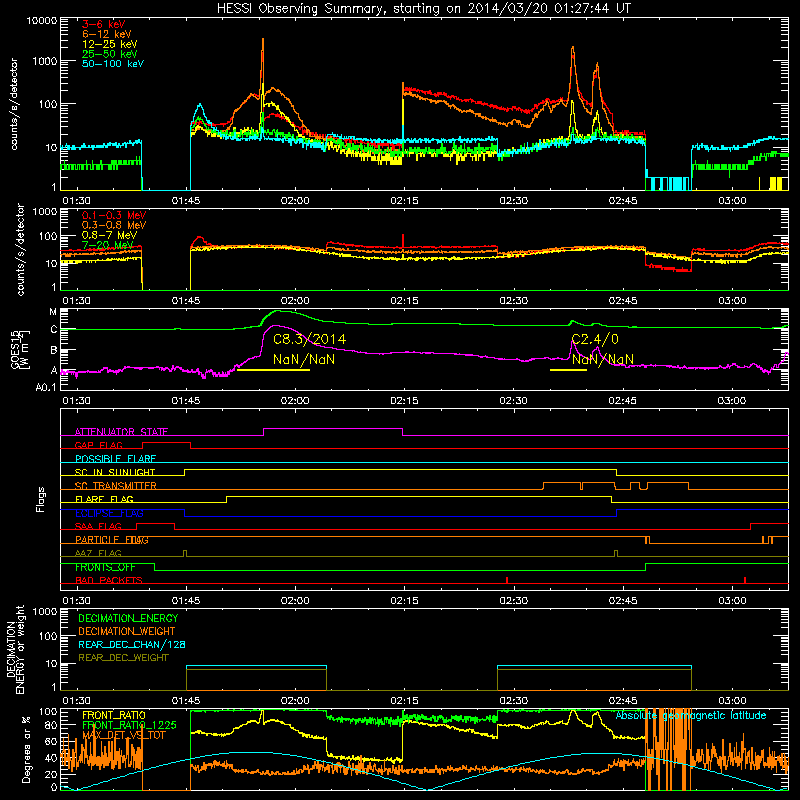This screenshot has width=800, height=800.
Task: Select the SC_TRANSMITTER flag label
Action: pyautogui.click(x=116, y=486)
